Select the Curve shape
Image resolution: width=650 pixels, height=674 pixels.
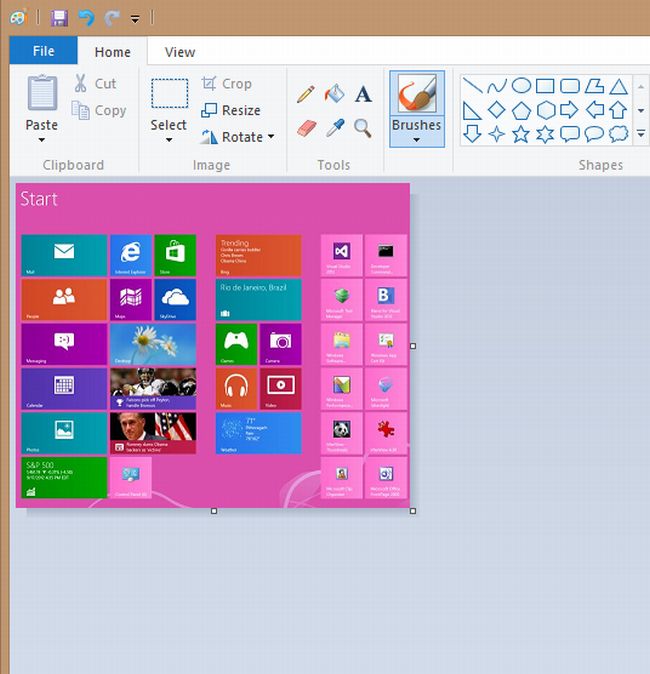pyautogui.click(x=497, y=86)
